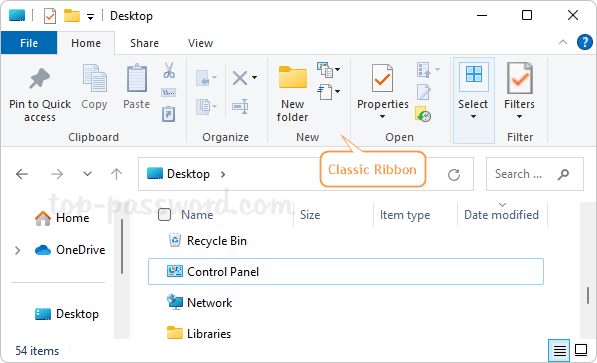Click the Paste shortcut icon

(169, 114)
